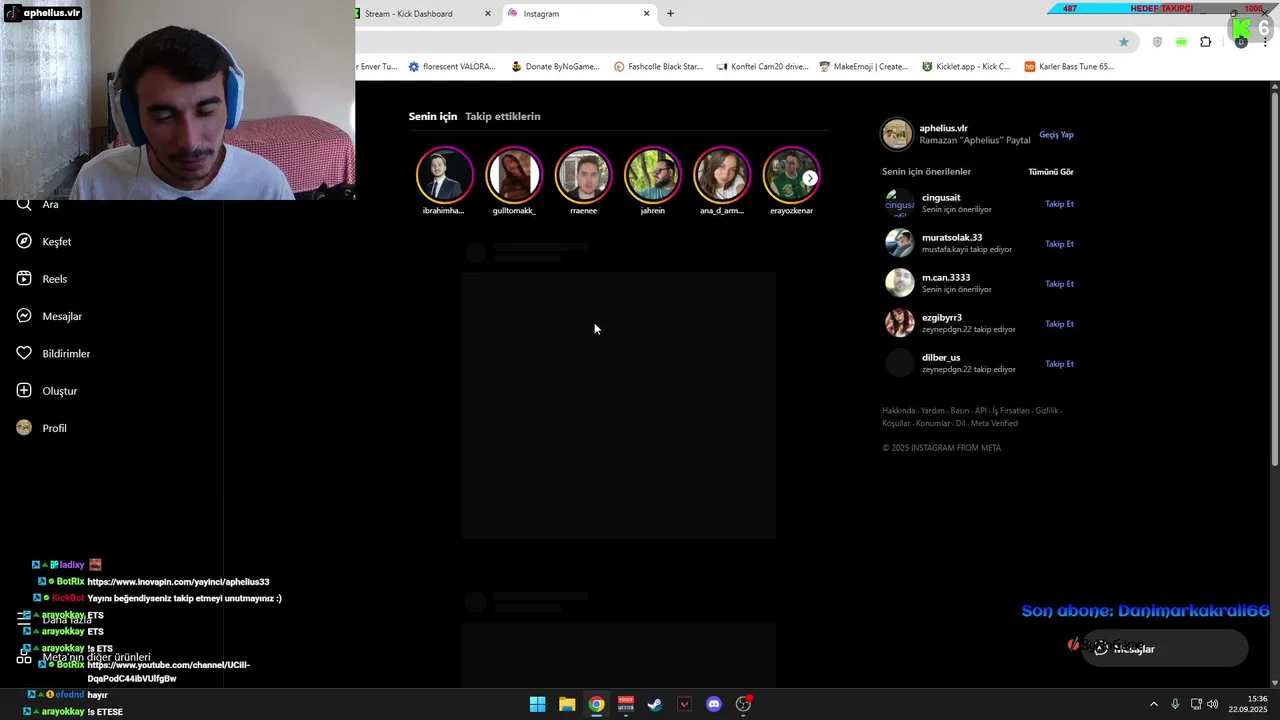Open Valorant icon on taskbar
This screenshot has width=1280, height=720.
tap(684, 704)
